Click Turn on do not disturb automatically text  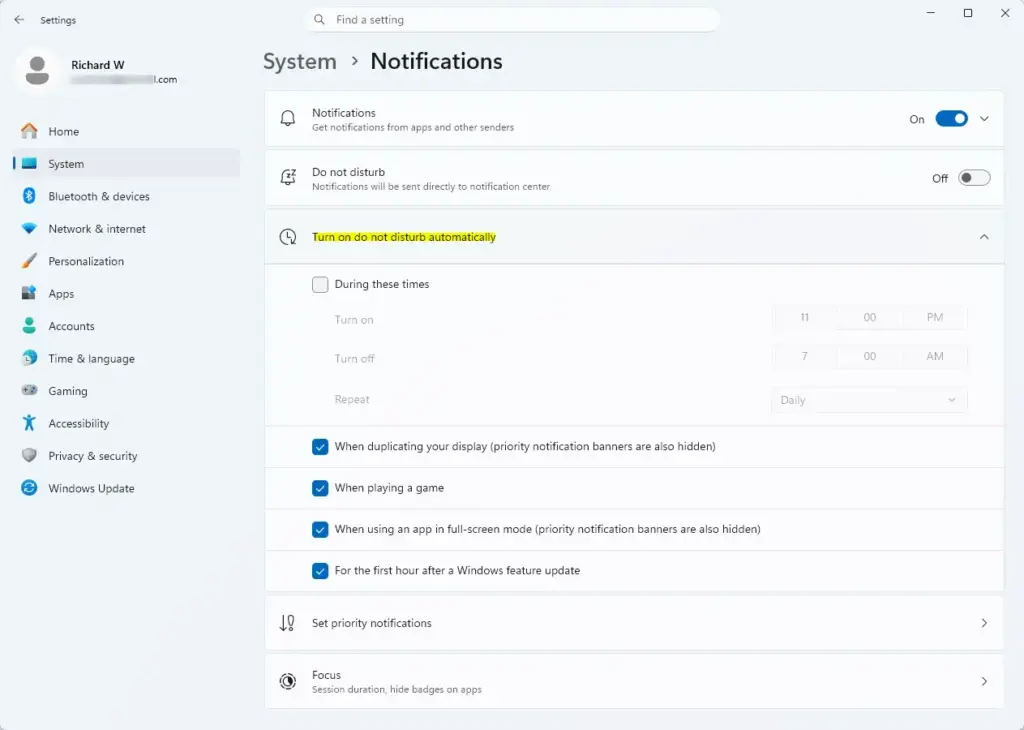tap(404, 237)
